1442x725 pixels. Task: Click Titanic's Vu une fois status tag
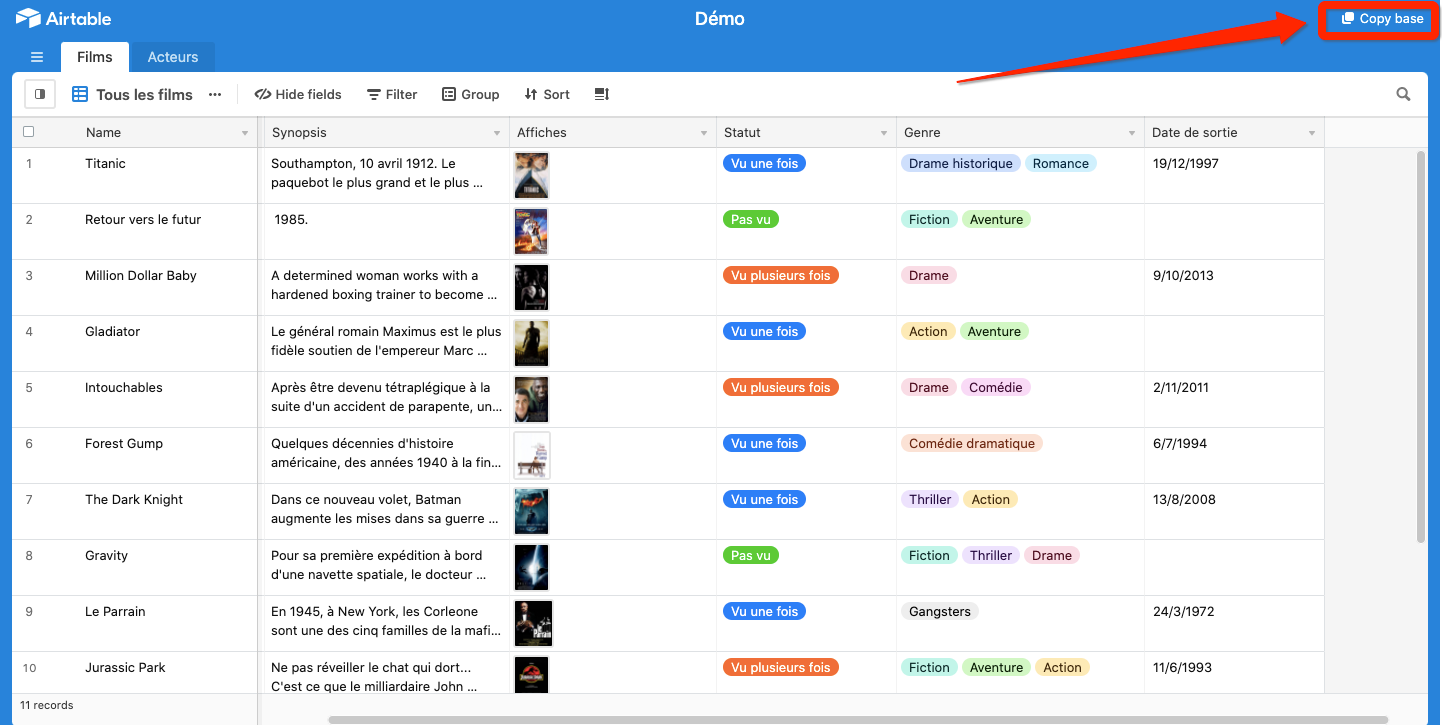pos(764,163)
